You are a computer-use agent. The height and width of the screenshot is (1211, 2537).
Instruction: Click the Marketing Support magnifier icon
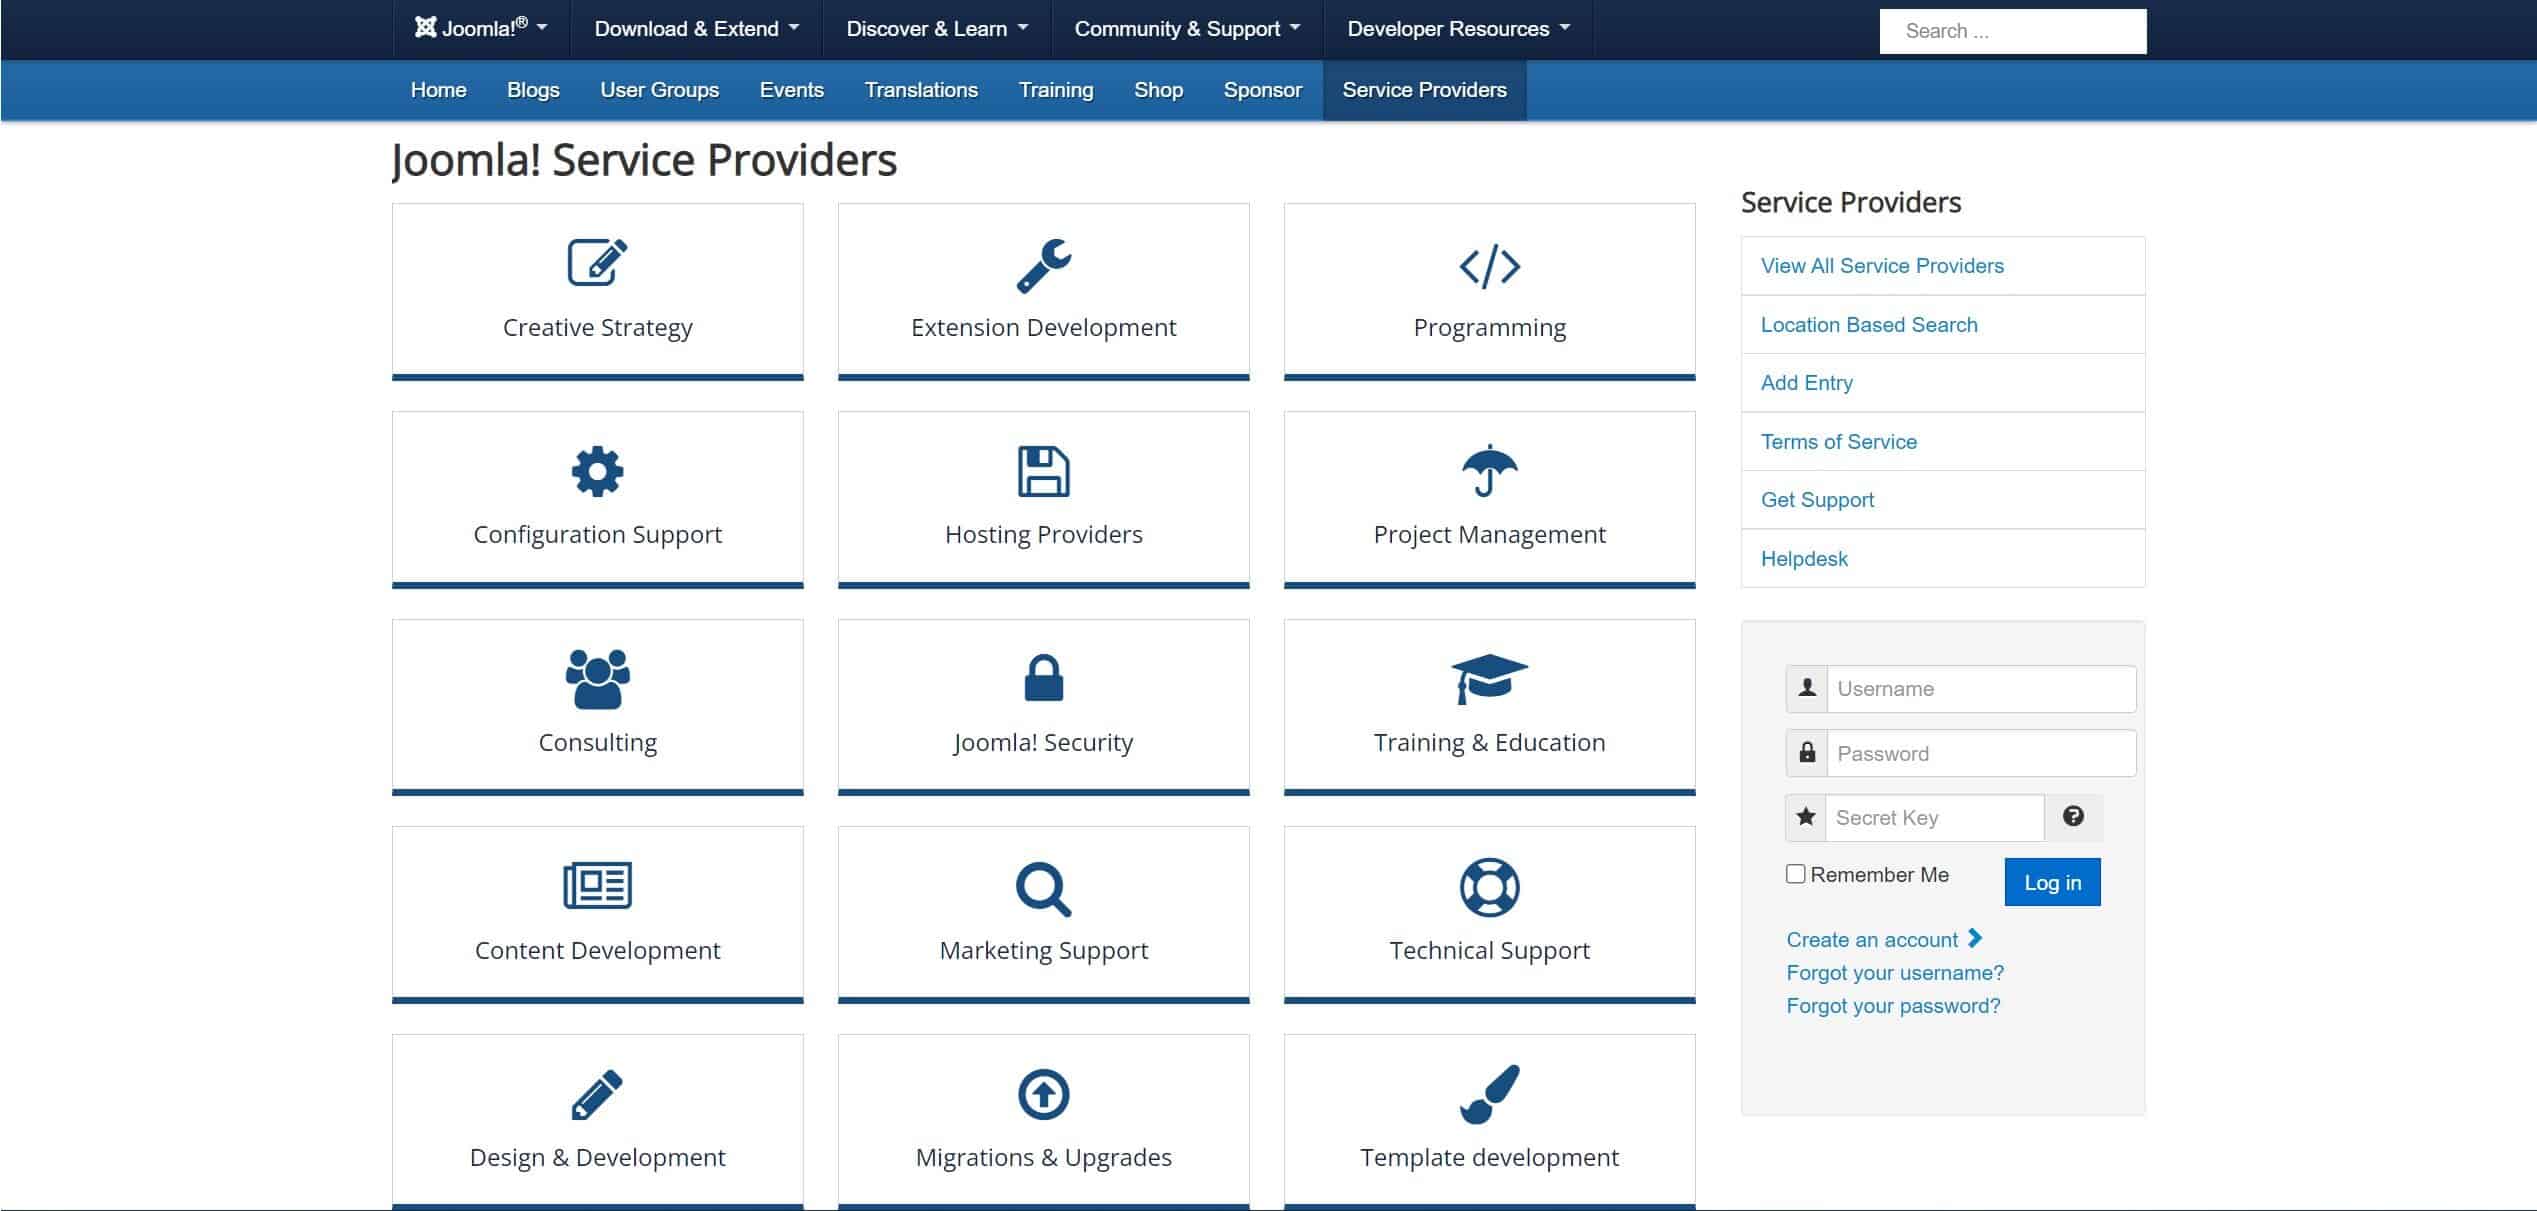1043,887
